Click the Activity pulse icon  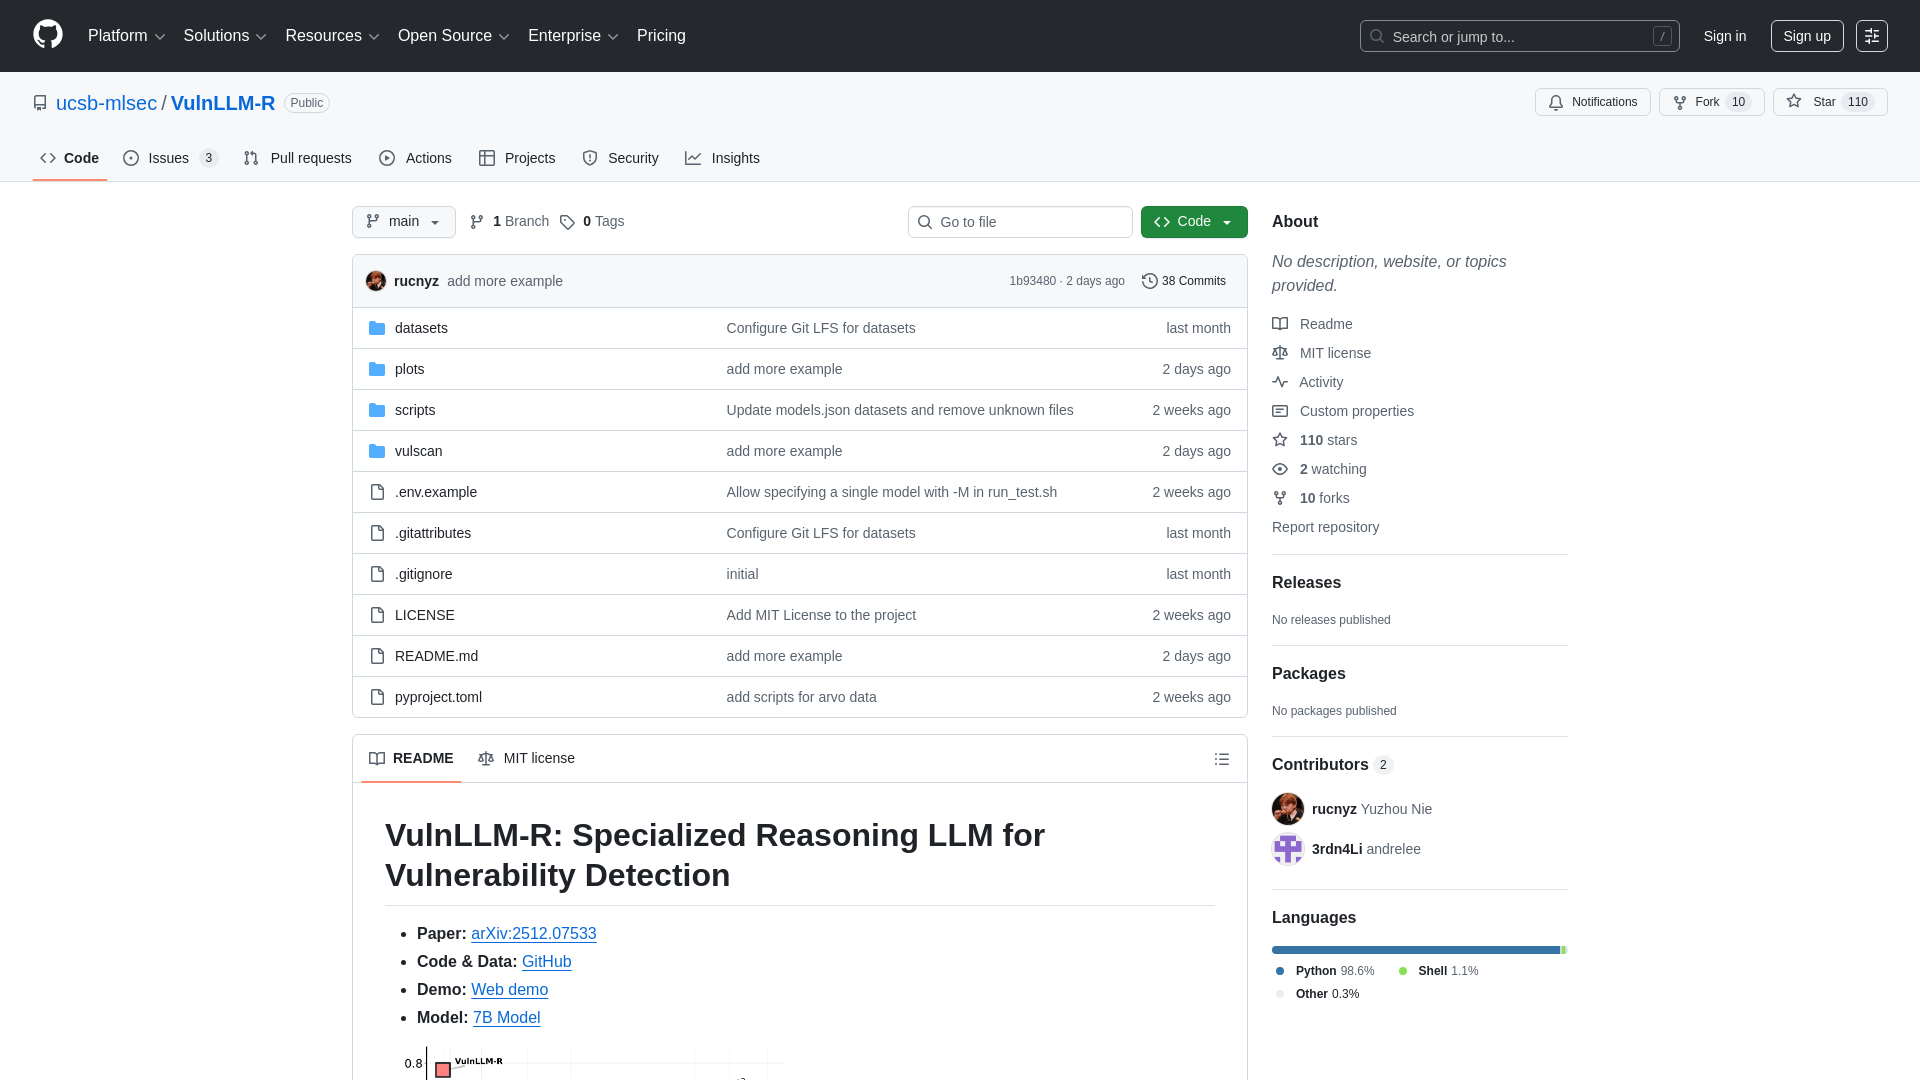tap(1280, 382)
